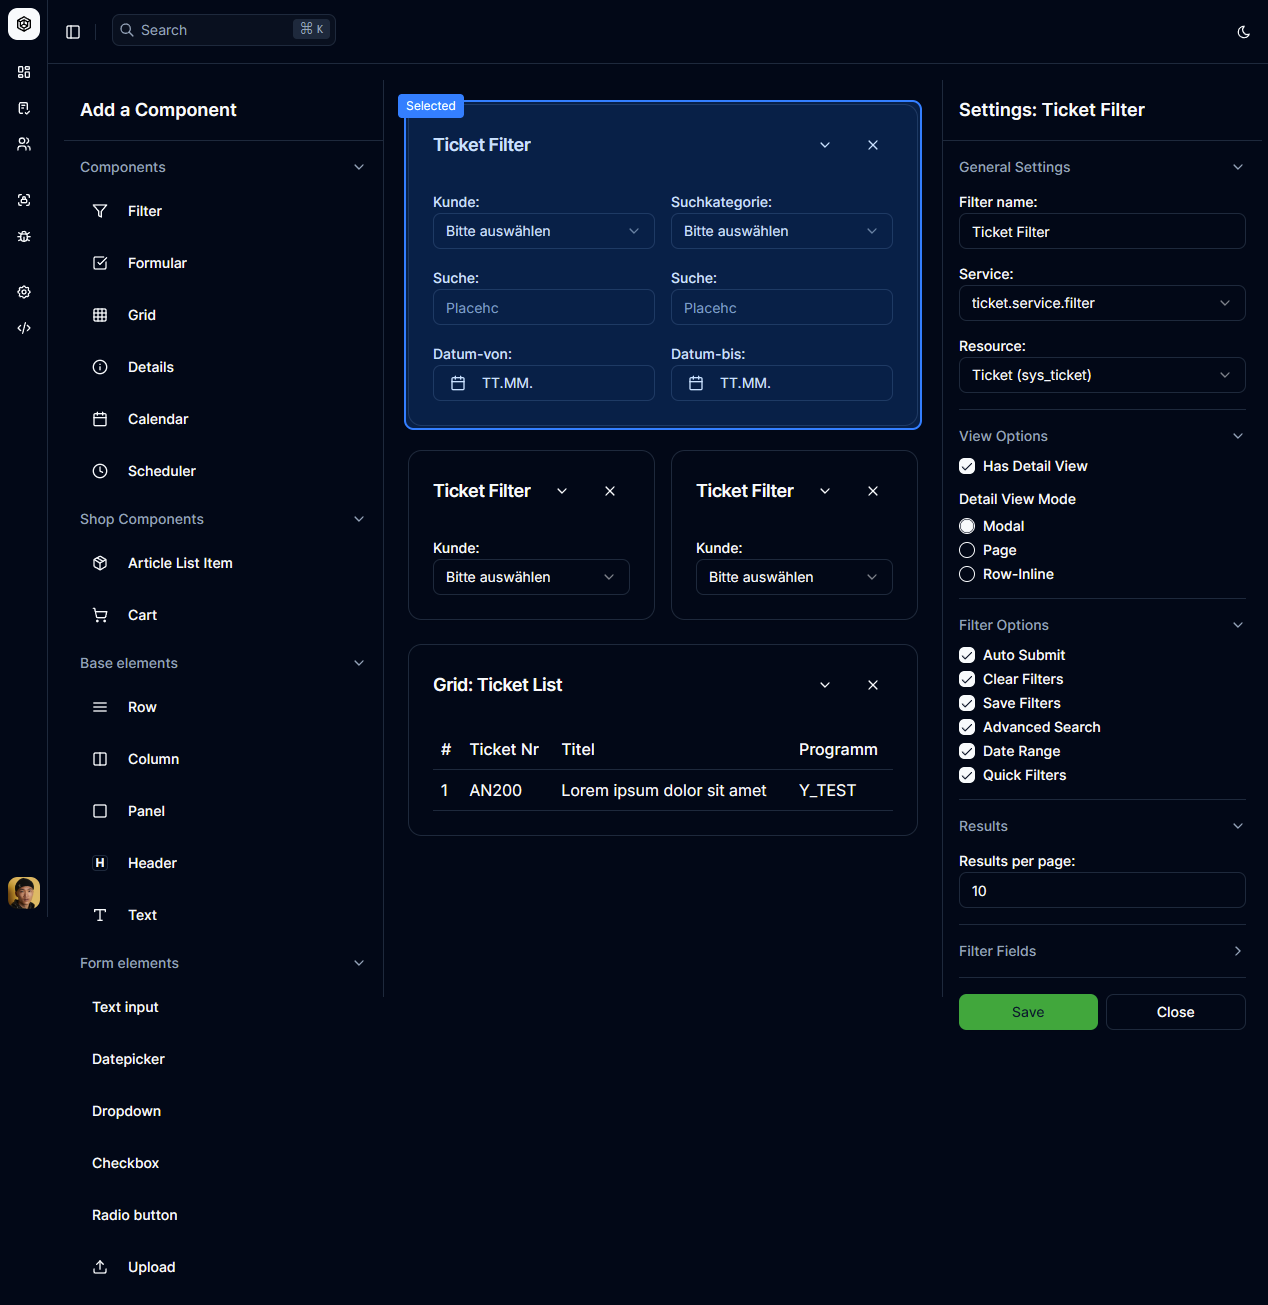Open the bug icon in left rail
The height and width of the screenshot is (1305, 1268).
(x=24, y=236)
